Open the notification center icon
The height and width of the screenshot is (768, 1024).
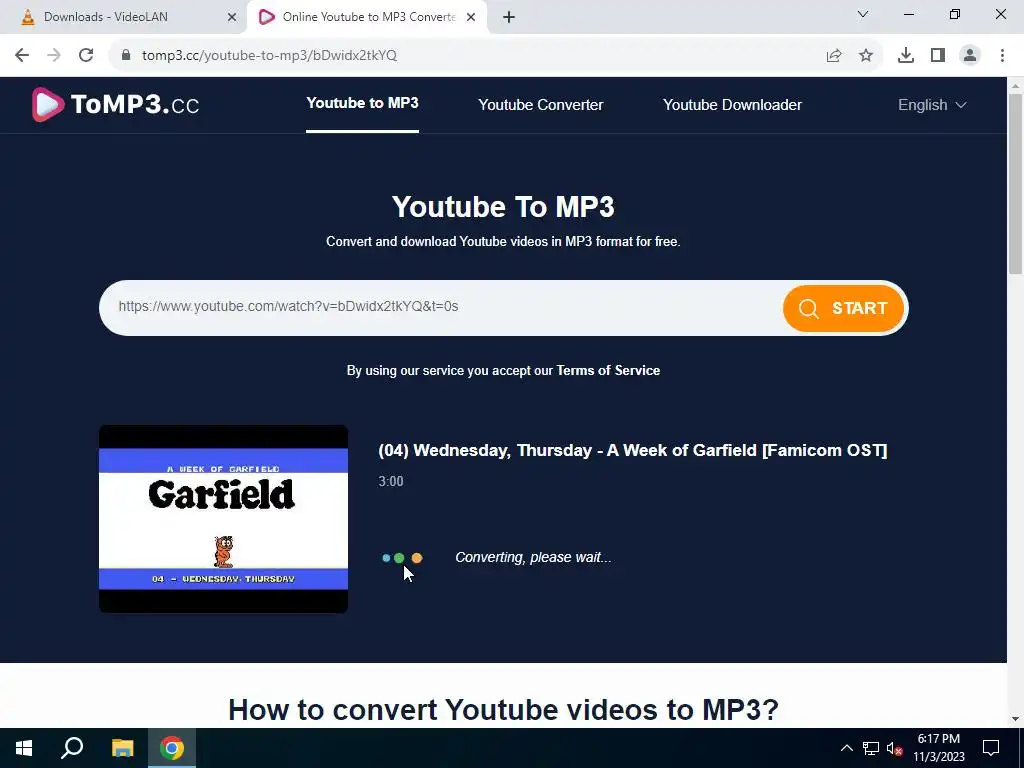coord(991,748)
